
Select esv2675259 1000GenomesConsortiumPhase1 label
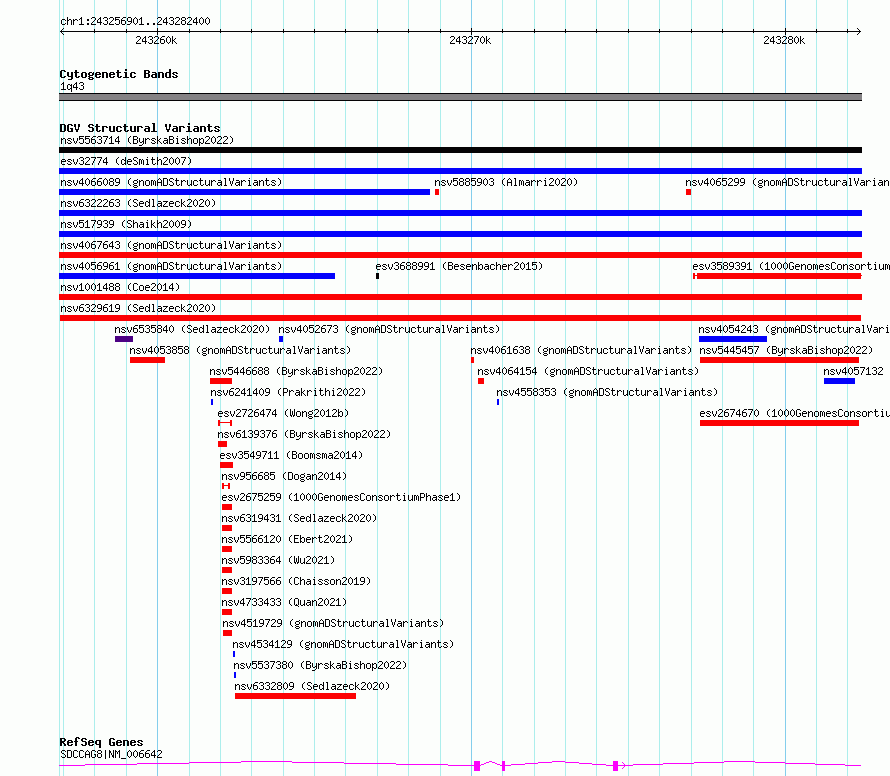(x=341, y=497)
